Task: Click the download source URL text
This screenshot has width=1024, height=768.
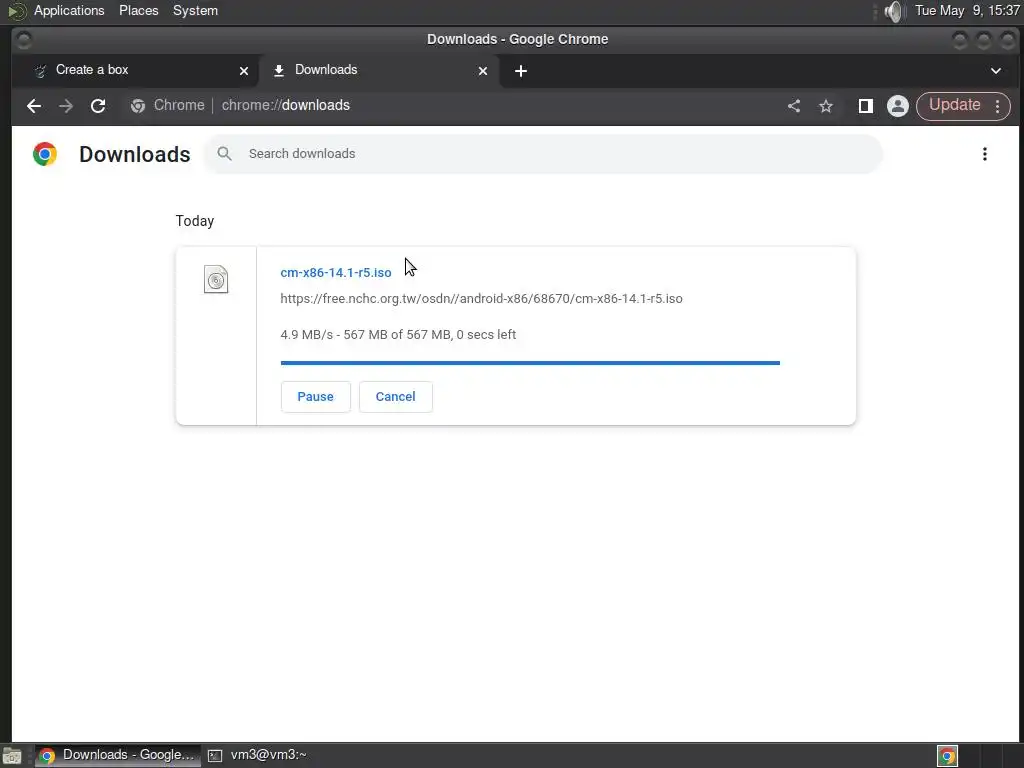Action: coord(481,298)
